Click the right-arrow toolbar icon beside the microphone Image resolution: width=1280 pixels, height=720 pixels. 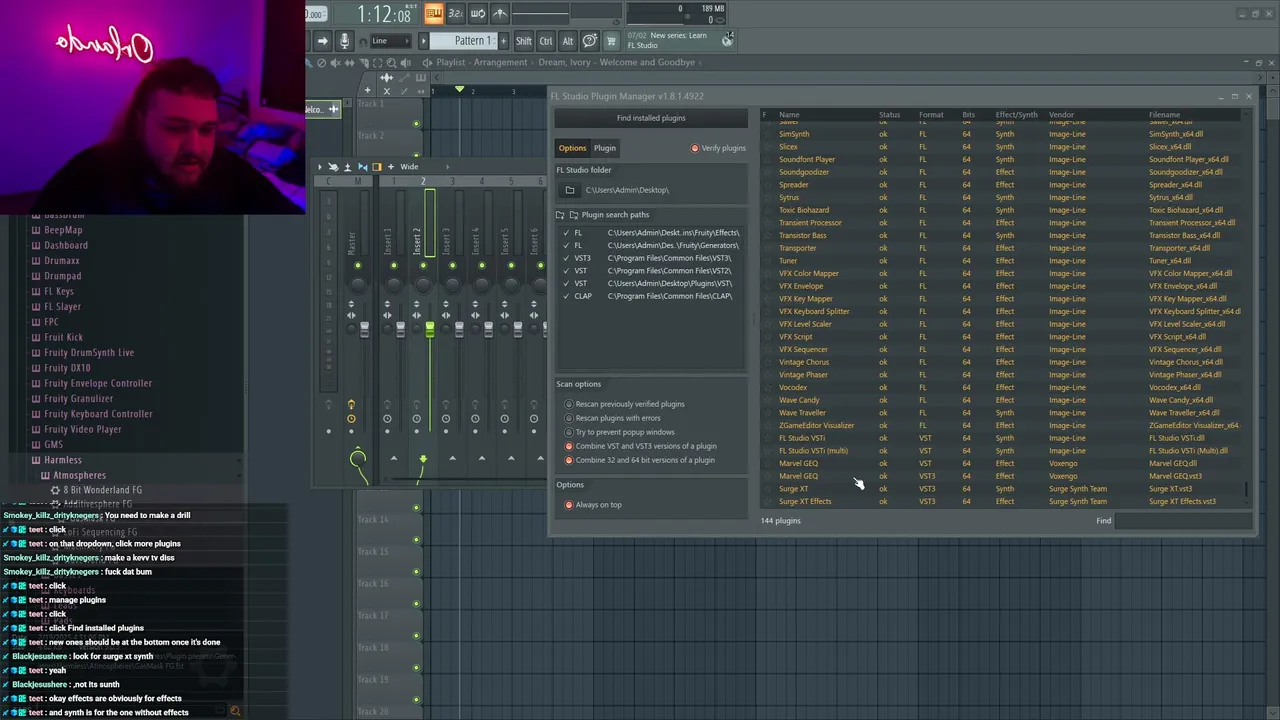(322, 41)
